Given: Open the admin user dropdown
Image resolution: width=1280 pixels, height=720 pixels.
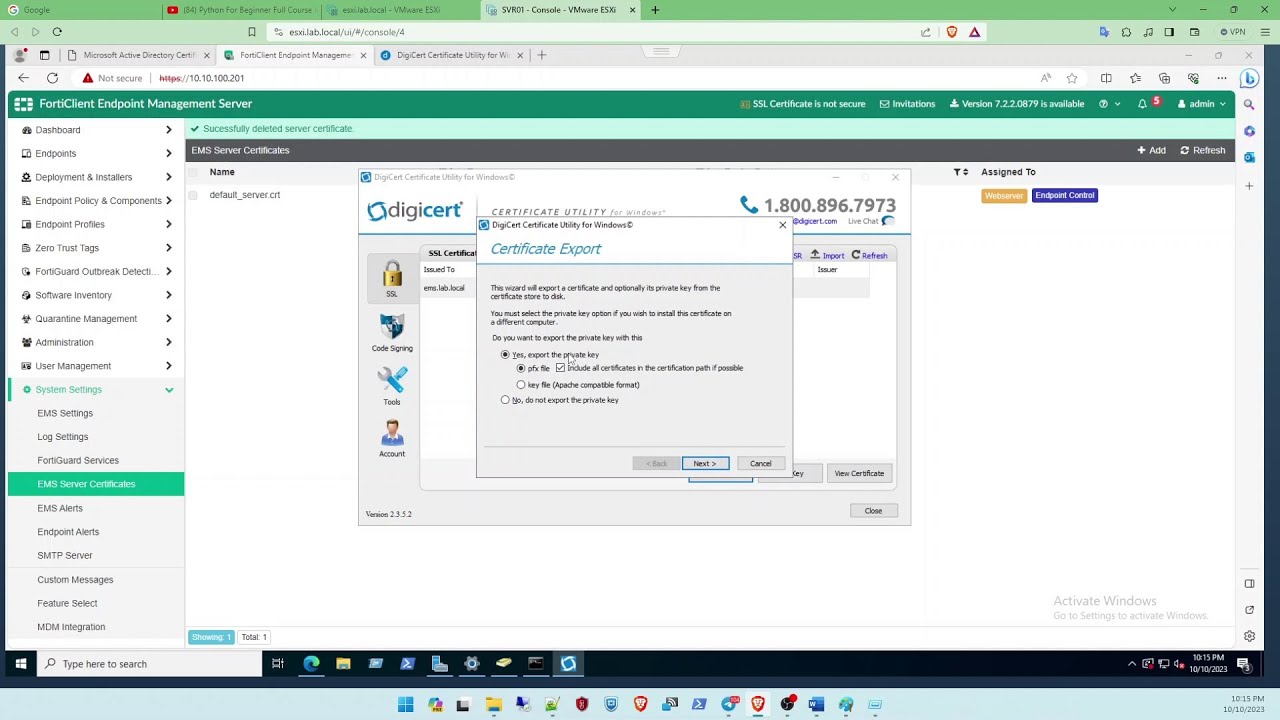Looking at the screenshot, I should 1202,104.
